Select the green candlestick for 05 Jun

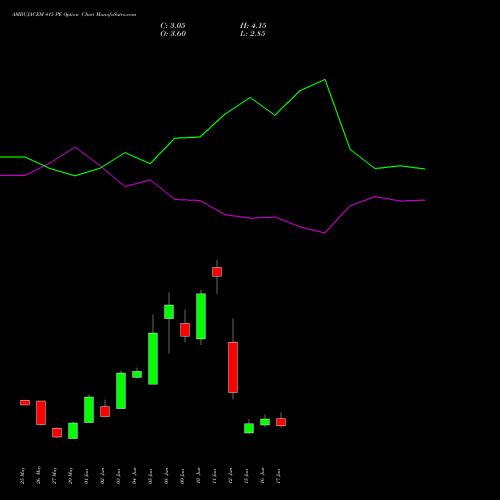point(153,359)
